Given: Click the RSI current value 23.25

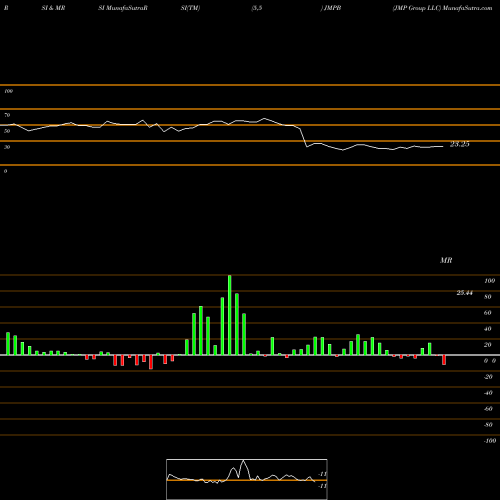Looking at the screenshot, I should [460, 144].
